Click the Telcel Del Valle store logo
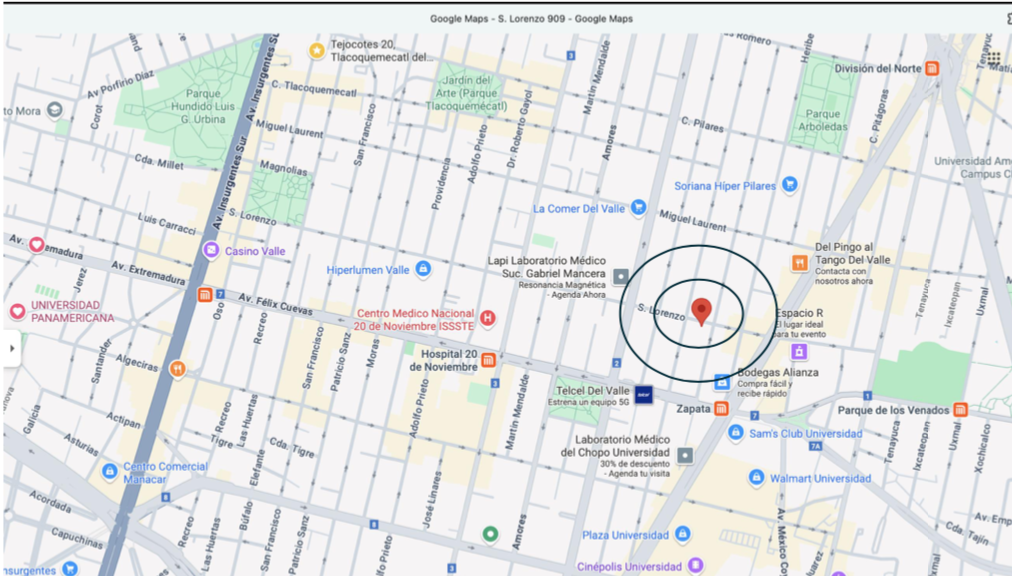This screenshot has height=576, width=1012. 643,395
